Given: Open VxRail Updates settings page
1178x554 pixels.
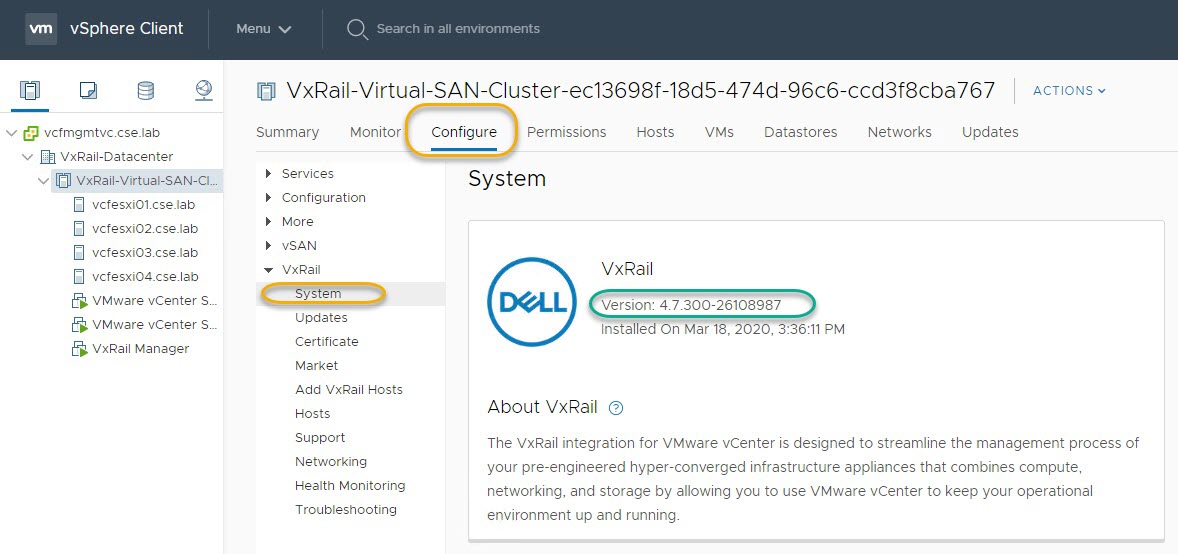Looking at the screenshot, I should 321,318.
